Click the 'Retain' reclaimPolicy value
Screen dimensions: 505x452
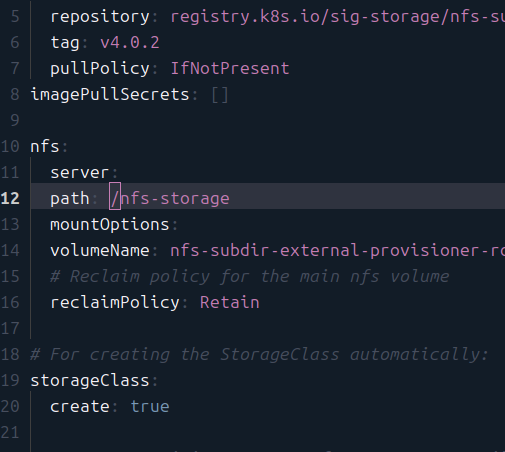pyautogui.click(x=229, y=303)
